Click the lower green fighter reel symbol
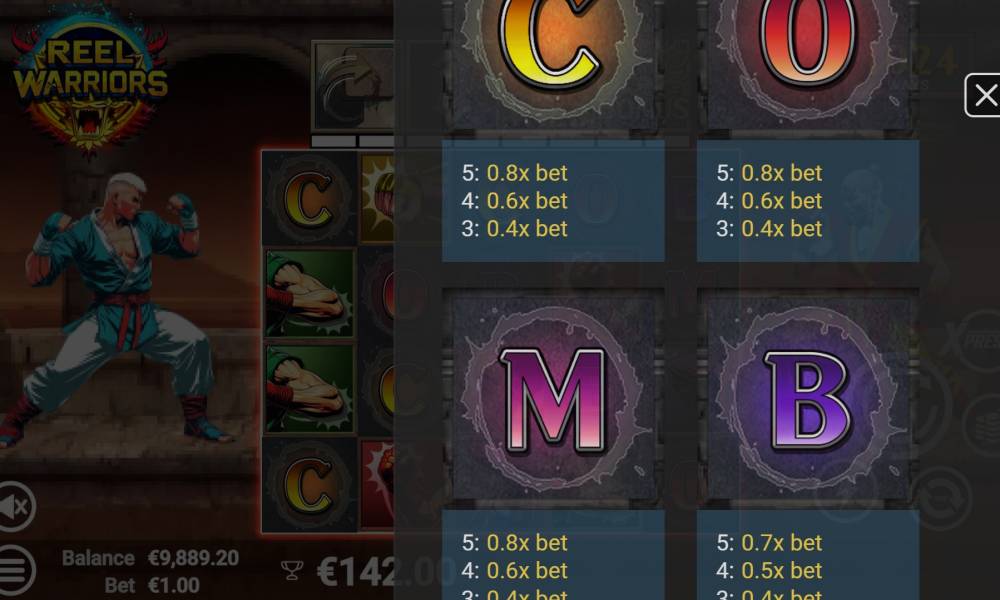Screen dimensions: 1000x600 tap(309, 389)
